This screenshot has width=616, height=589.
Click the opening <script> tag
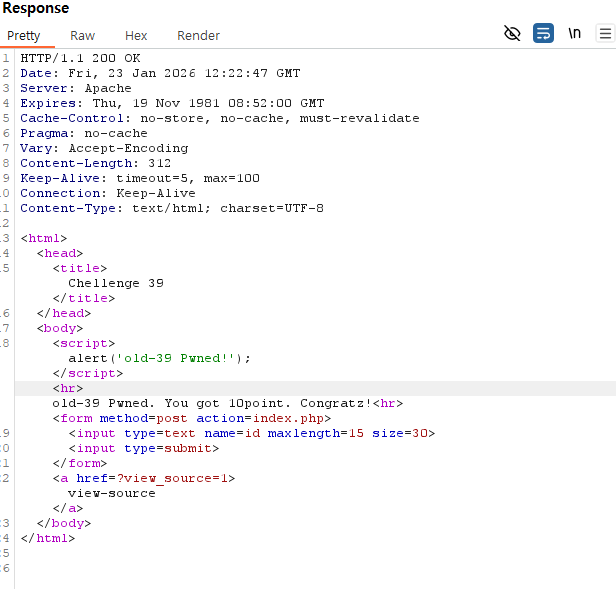point(84,343)
